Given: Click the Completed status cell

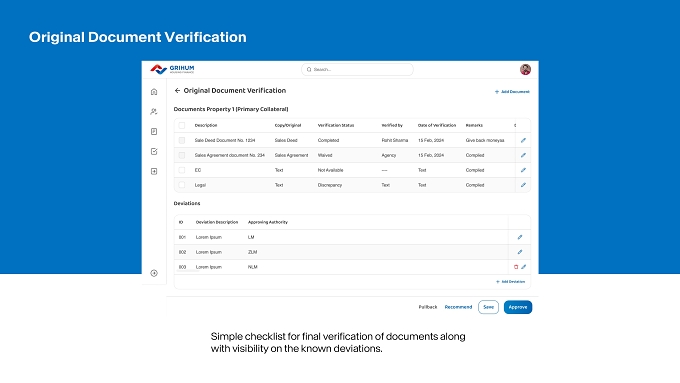Looking at the screenshot, I should pos(328,140).
